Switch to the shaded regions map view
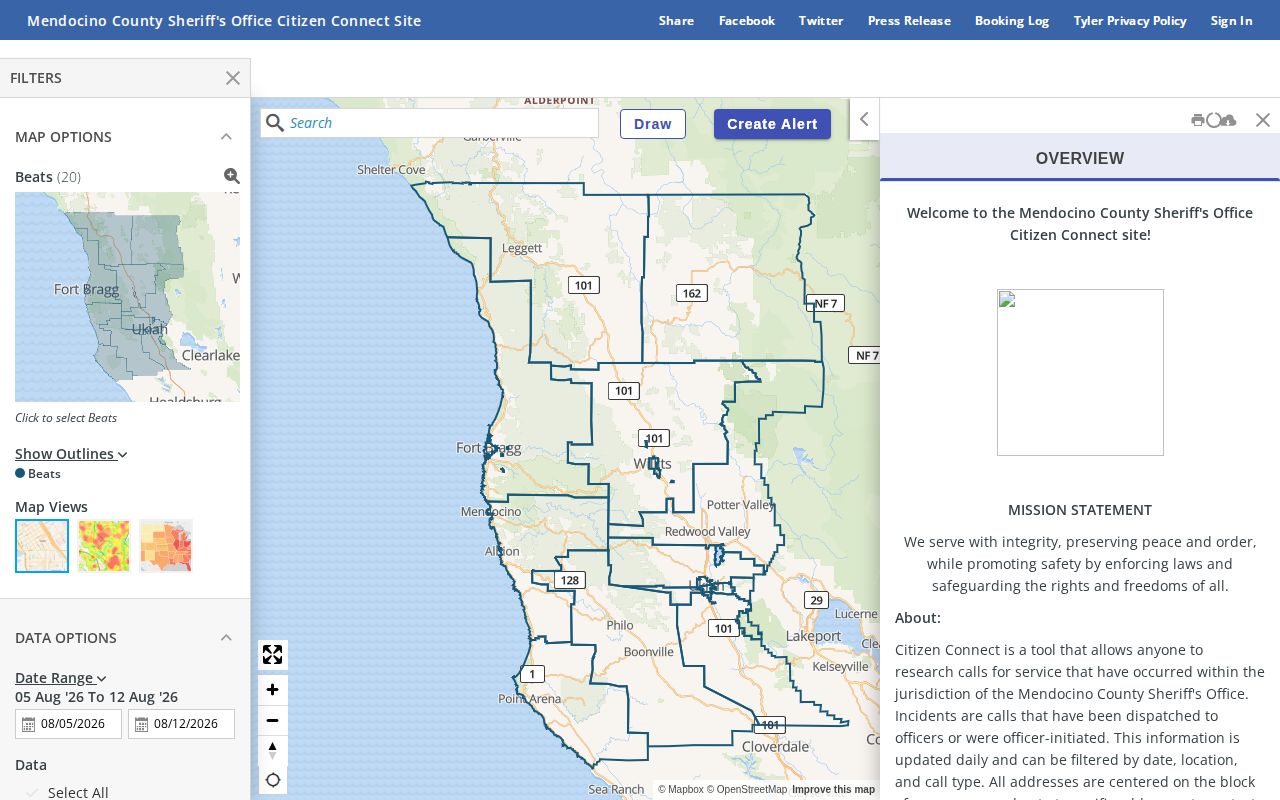The image size is (1280, 800). coord(166,546)
